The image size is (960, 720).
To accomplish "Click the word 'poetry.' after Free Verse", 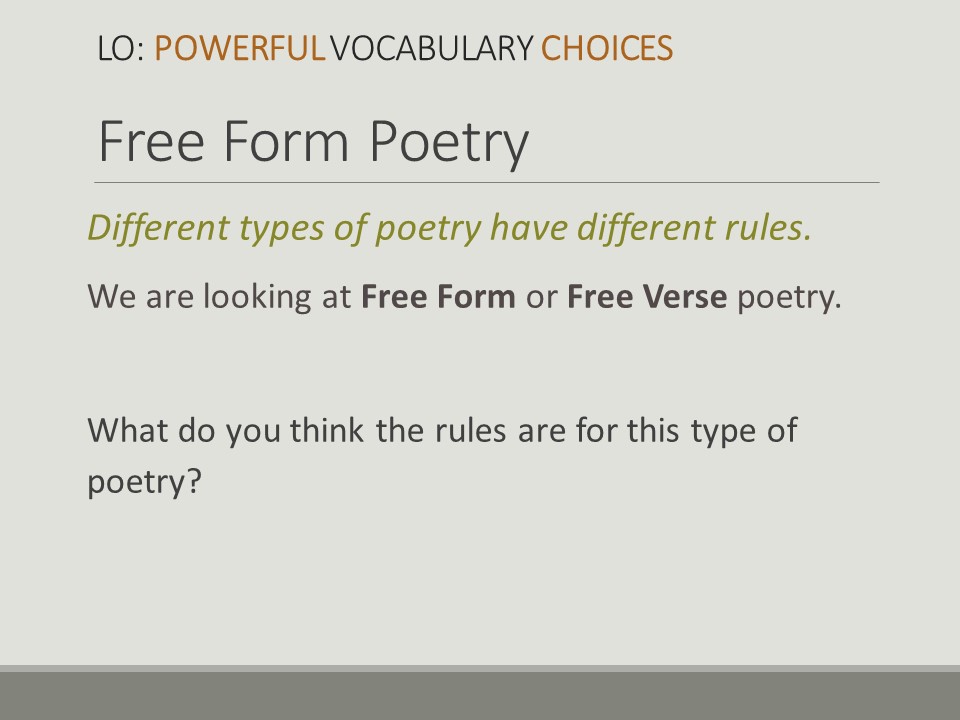I will (x=789, y=299).
